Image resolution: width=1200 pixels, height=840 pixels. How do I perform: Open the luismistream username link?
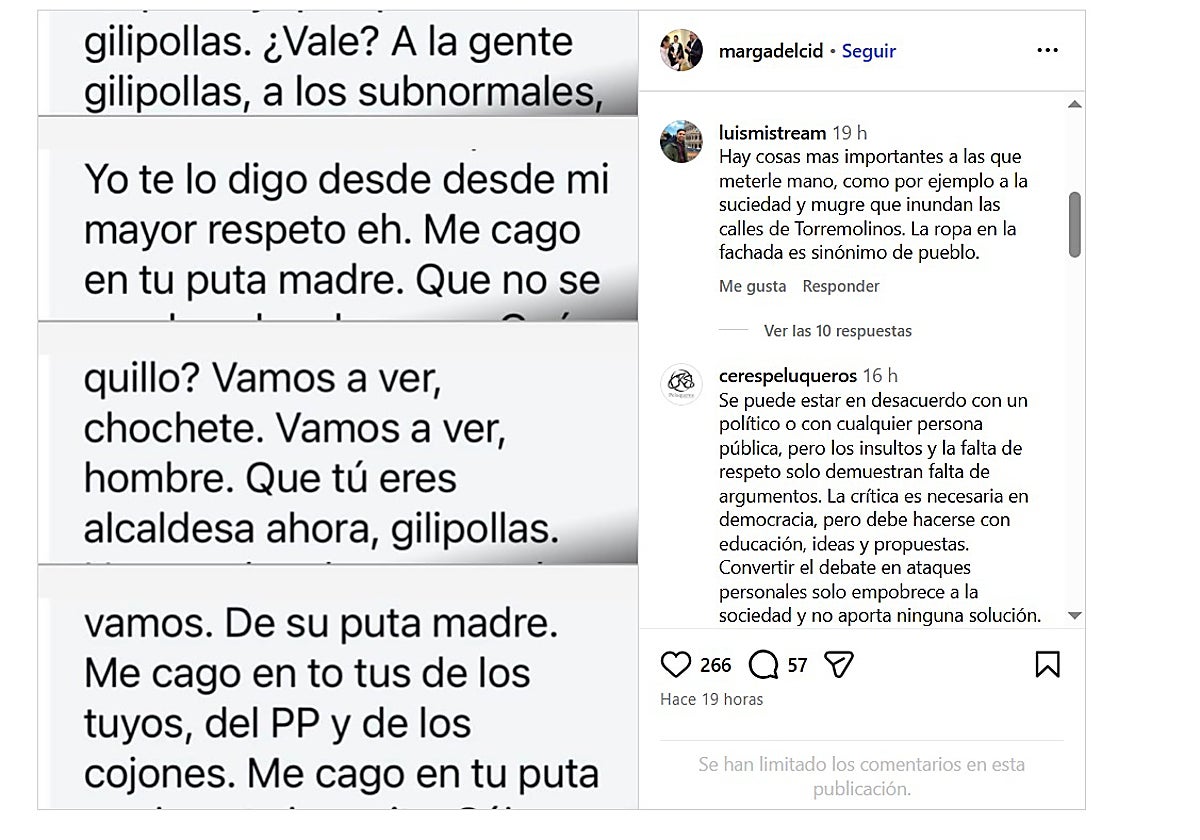tap(772, 133)
